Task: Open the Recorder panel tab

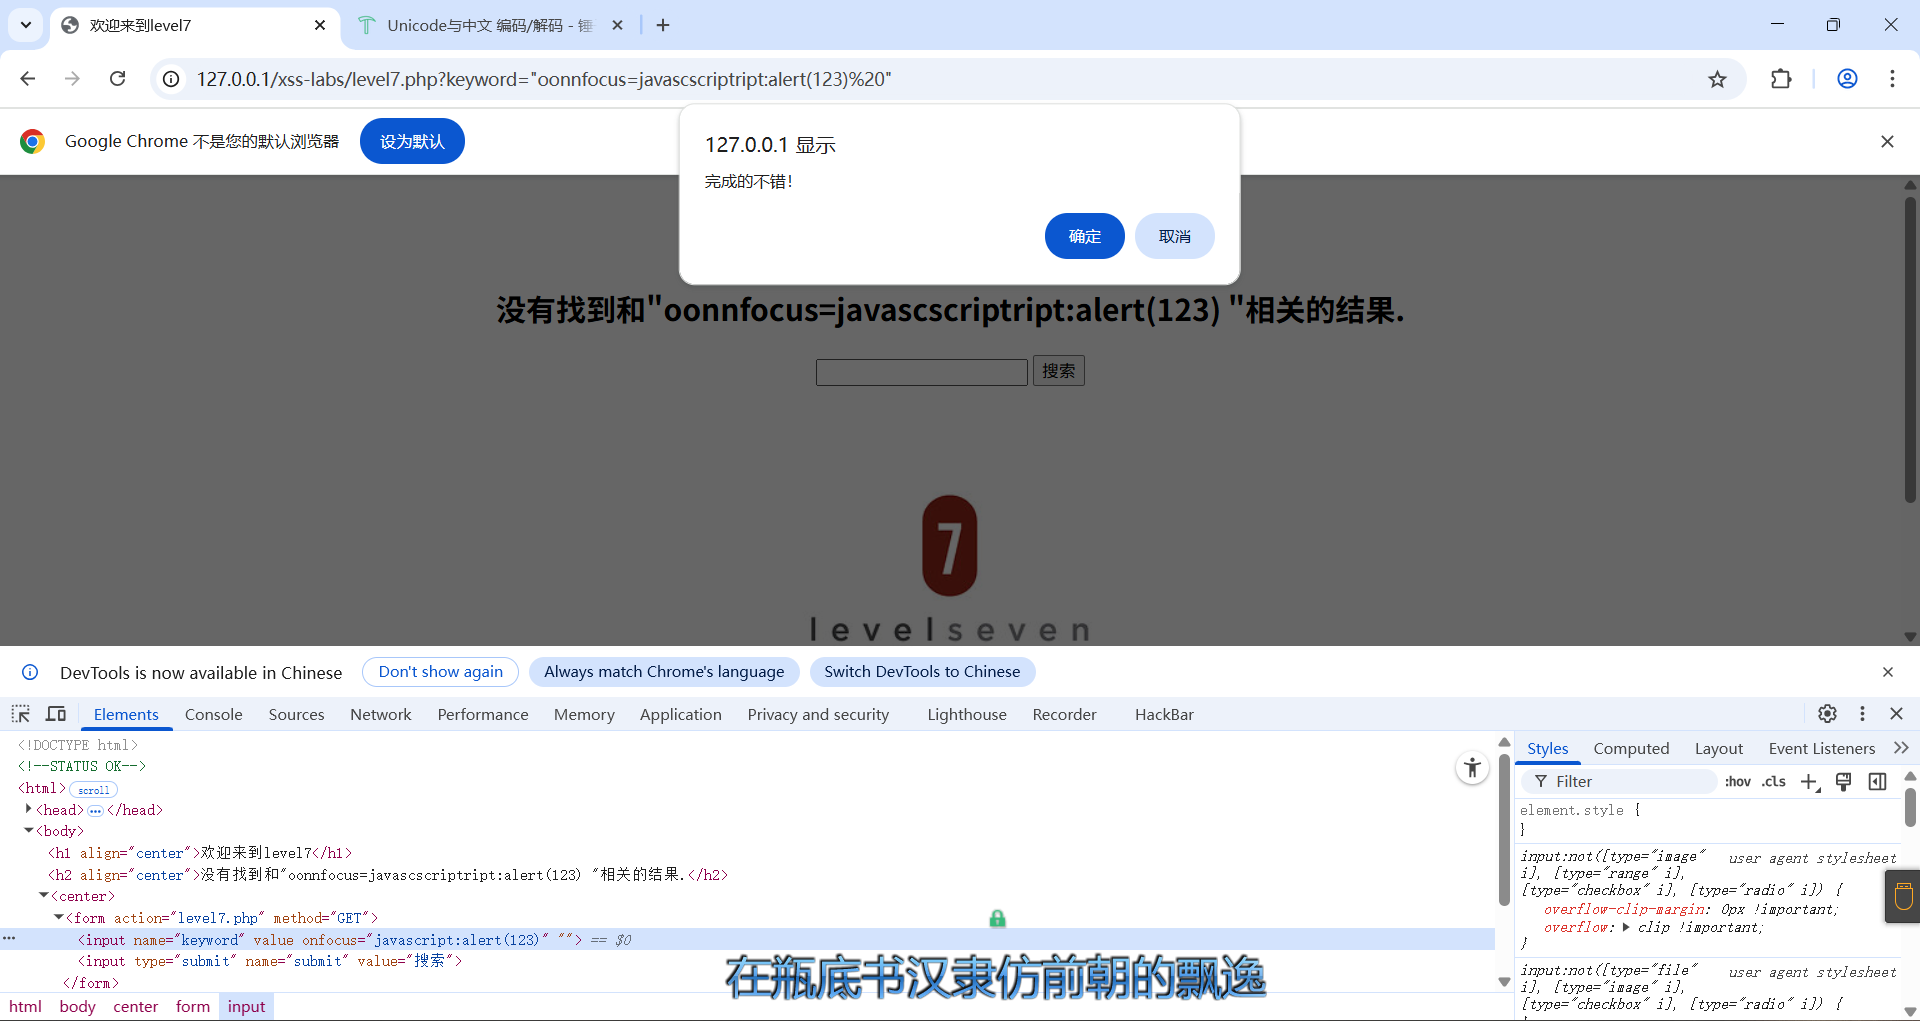Action: (x=1065, y=714)
